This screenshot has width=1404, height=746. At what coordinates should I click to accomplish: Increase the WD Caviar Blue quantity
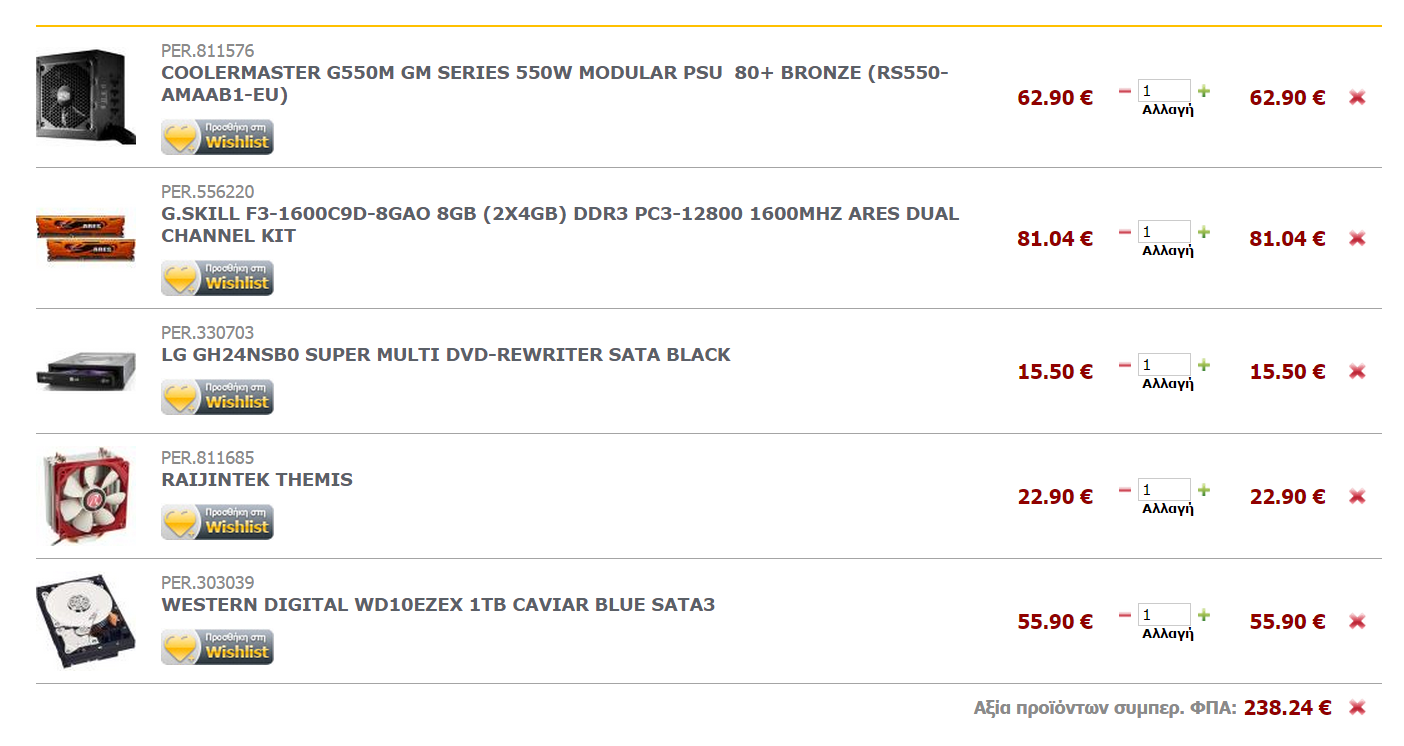pyautogui.click(x=1204, y=615)
